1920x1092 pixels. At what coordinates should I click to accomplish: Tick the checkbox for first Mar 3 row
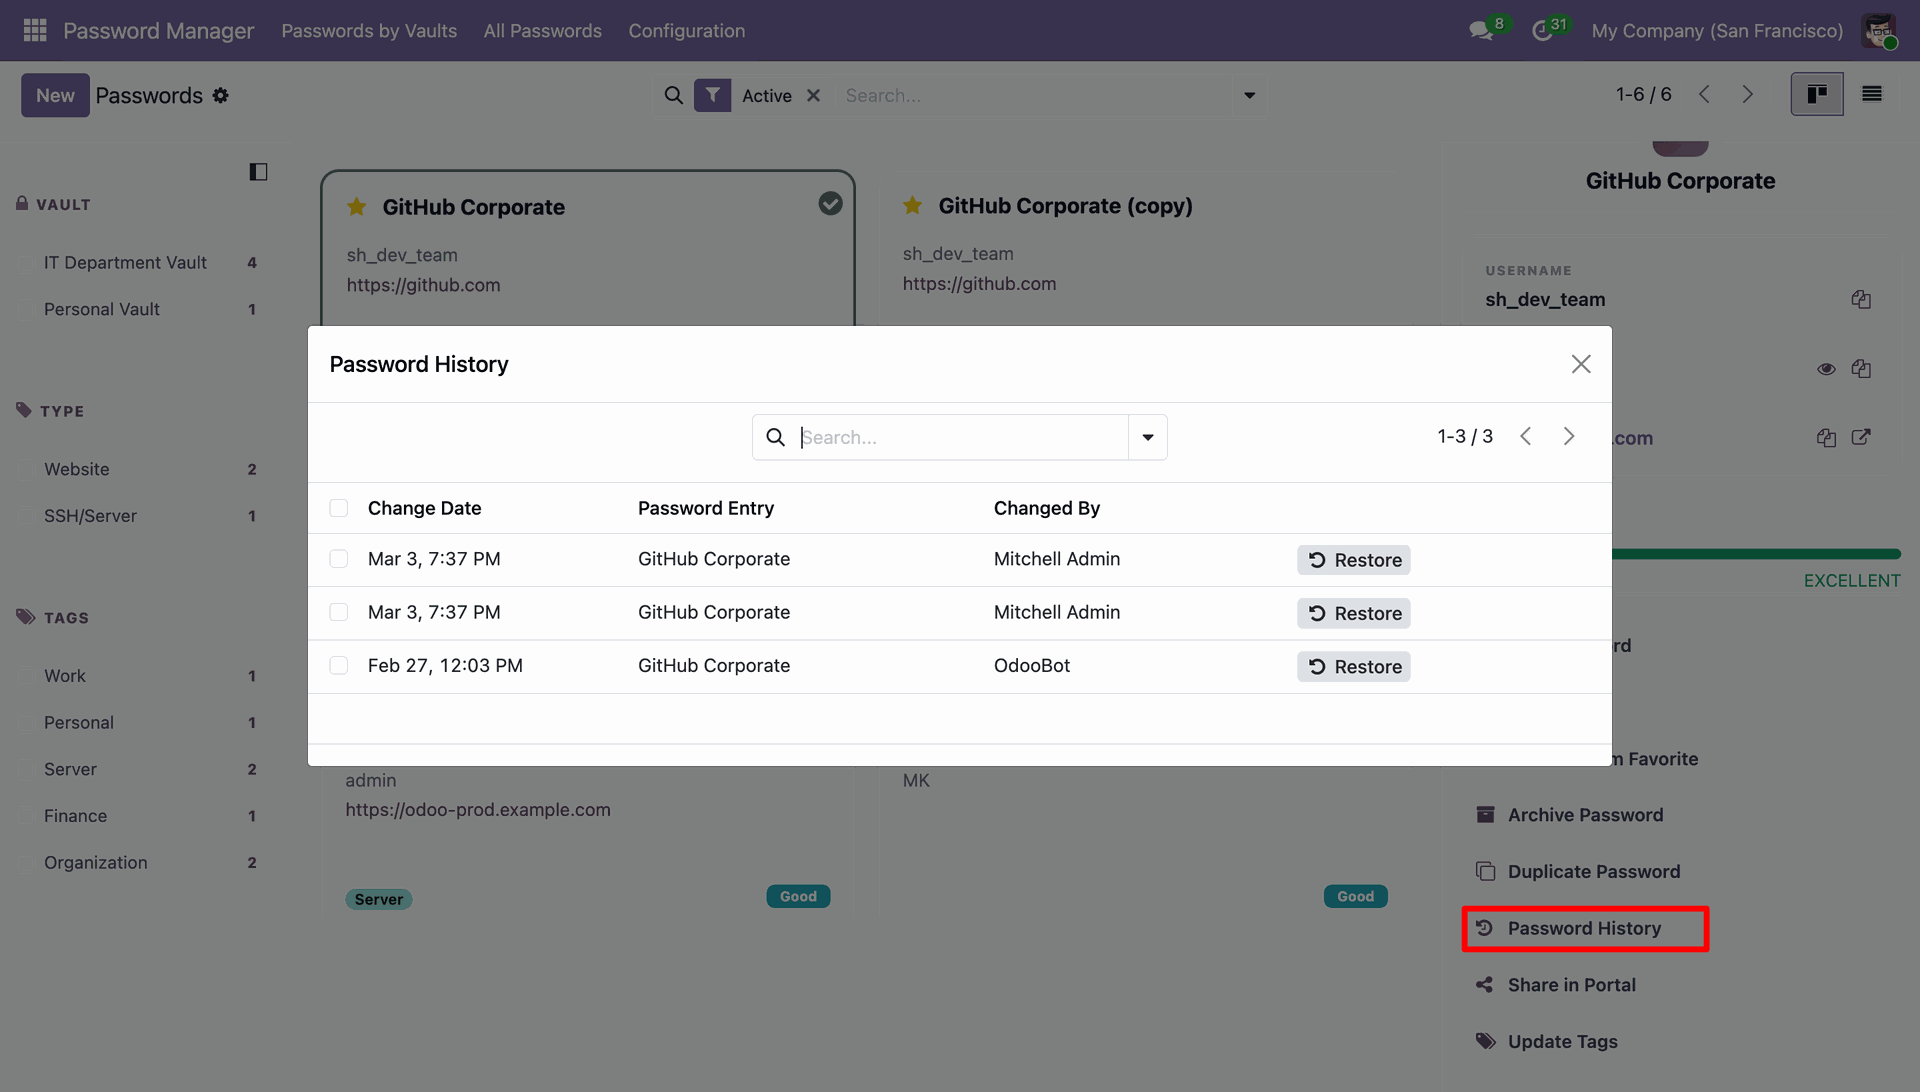pyautogui.click(x=339, y=559)
